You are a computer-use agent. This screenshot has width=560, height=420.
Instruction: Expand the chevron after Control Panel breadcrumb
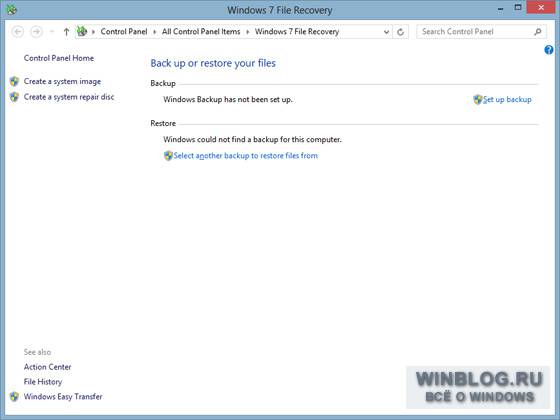[x=155, y=32]
